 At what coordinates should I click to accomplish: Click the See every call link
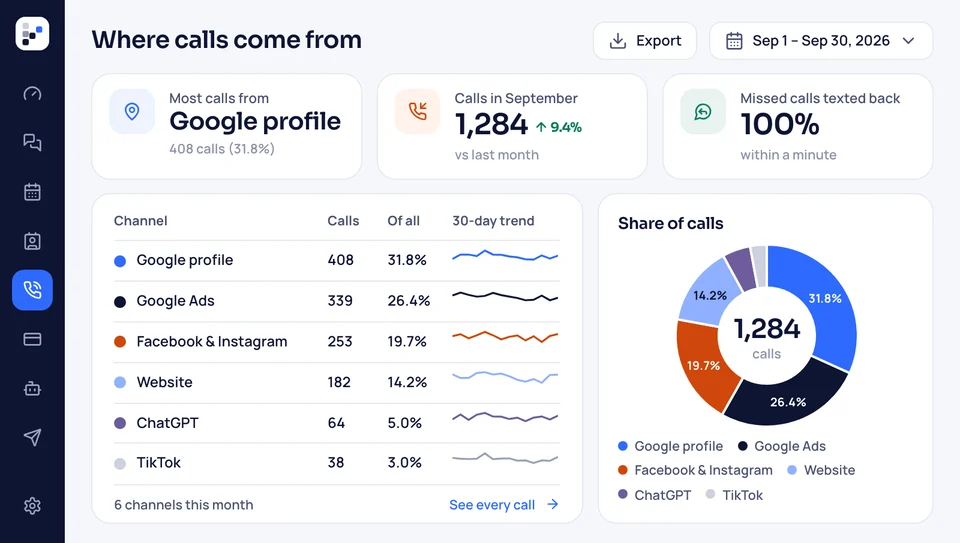[504, 505]
